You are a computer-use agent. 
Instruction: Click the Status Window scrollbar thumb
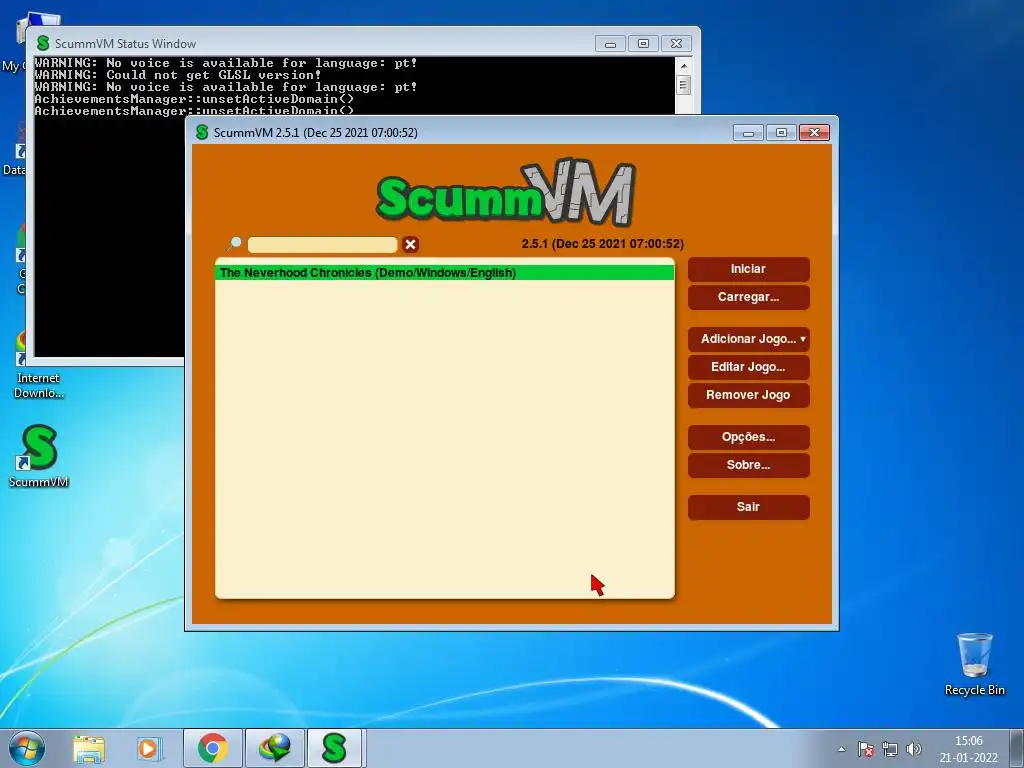684,85
